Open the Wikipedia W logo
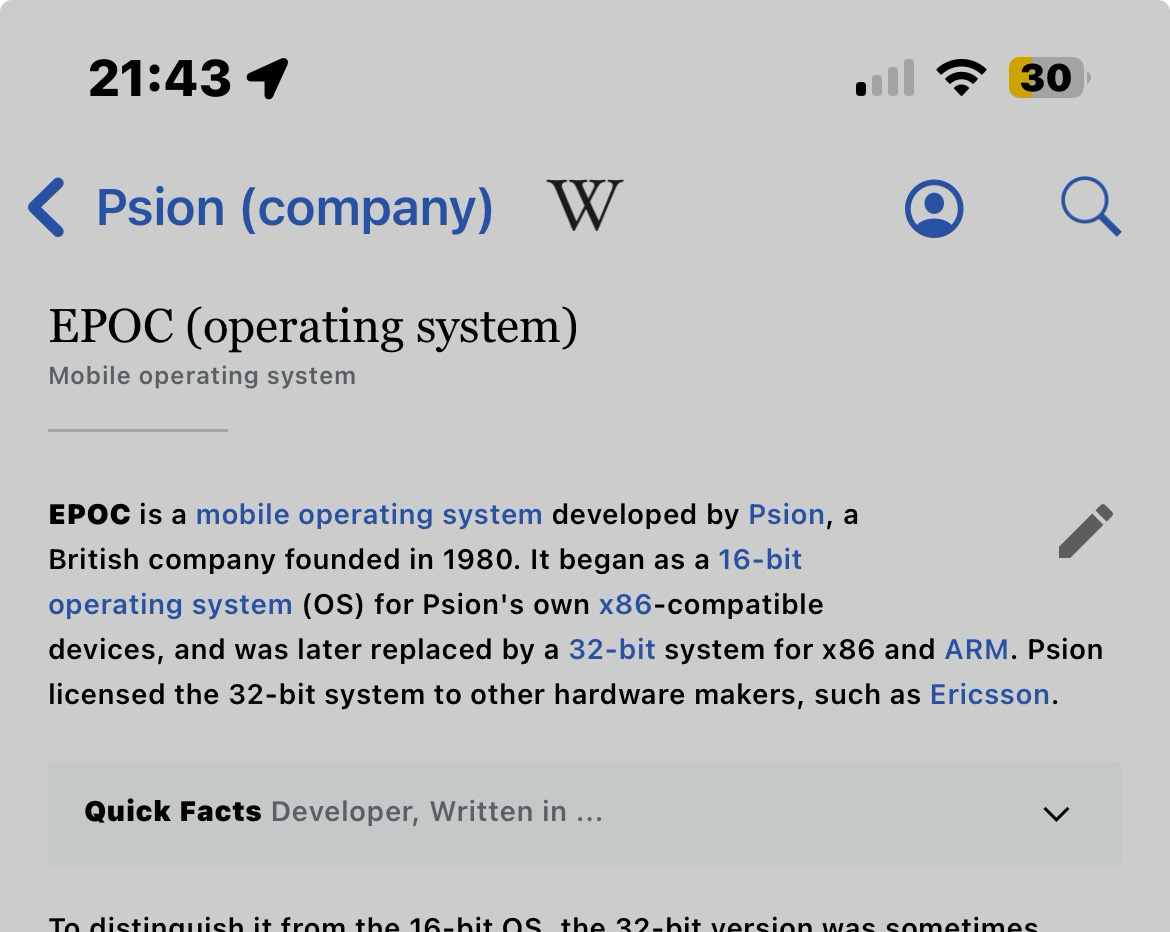The height and width of the screenshot is (932, 1170). tap(585, 206)
